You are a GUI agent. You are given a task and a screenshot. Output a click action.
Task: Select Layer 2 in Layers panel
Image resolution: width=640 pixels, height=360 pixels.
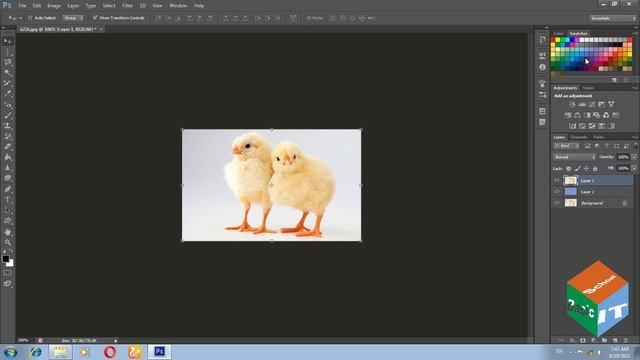pos(593,191)
